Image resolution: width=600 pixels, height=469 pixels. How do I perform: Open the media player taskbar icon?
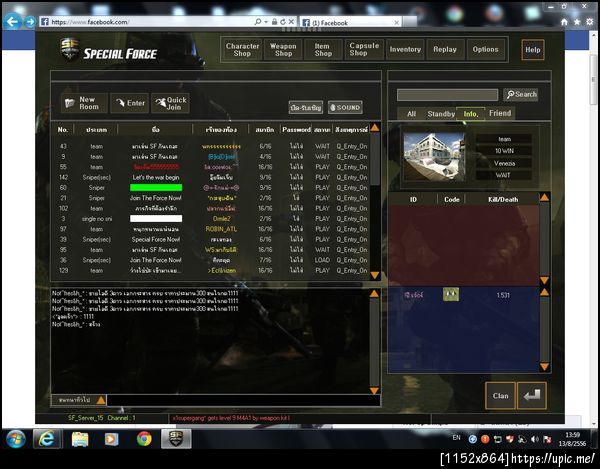111,439
